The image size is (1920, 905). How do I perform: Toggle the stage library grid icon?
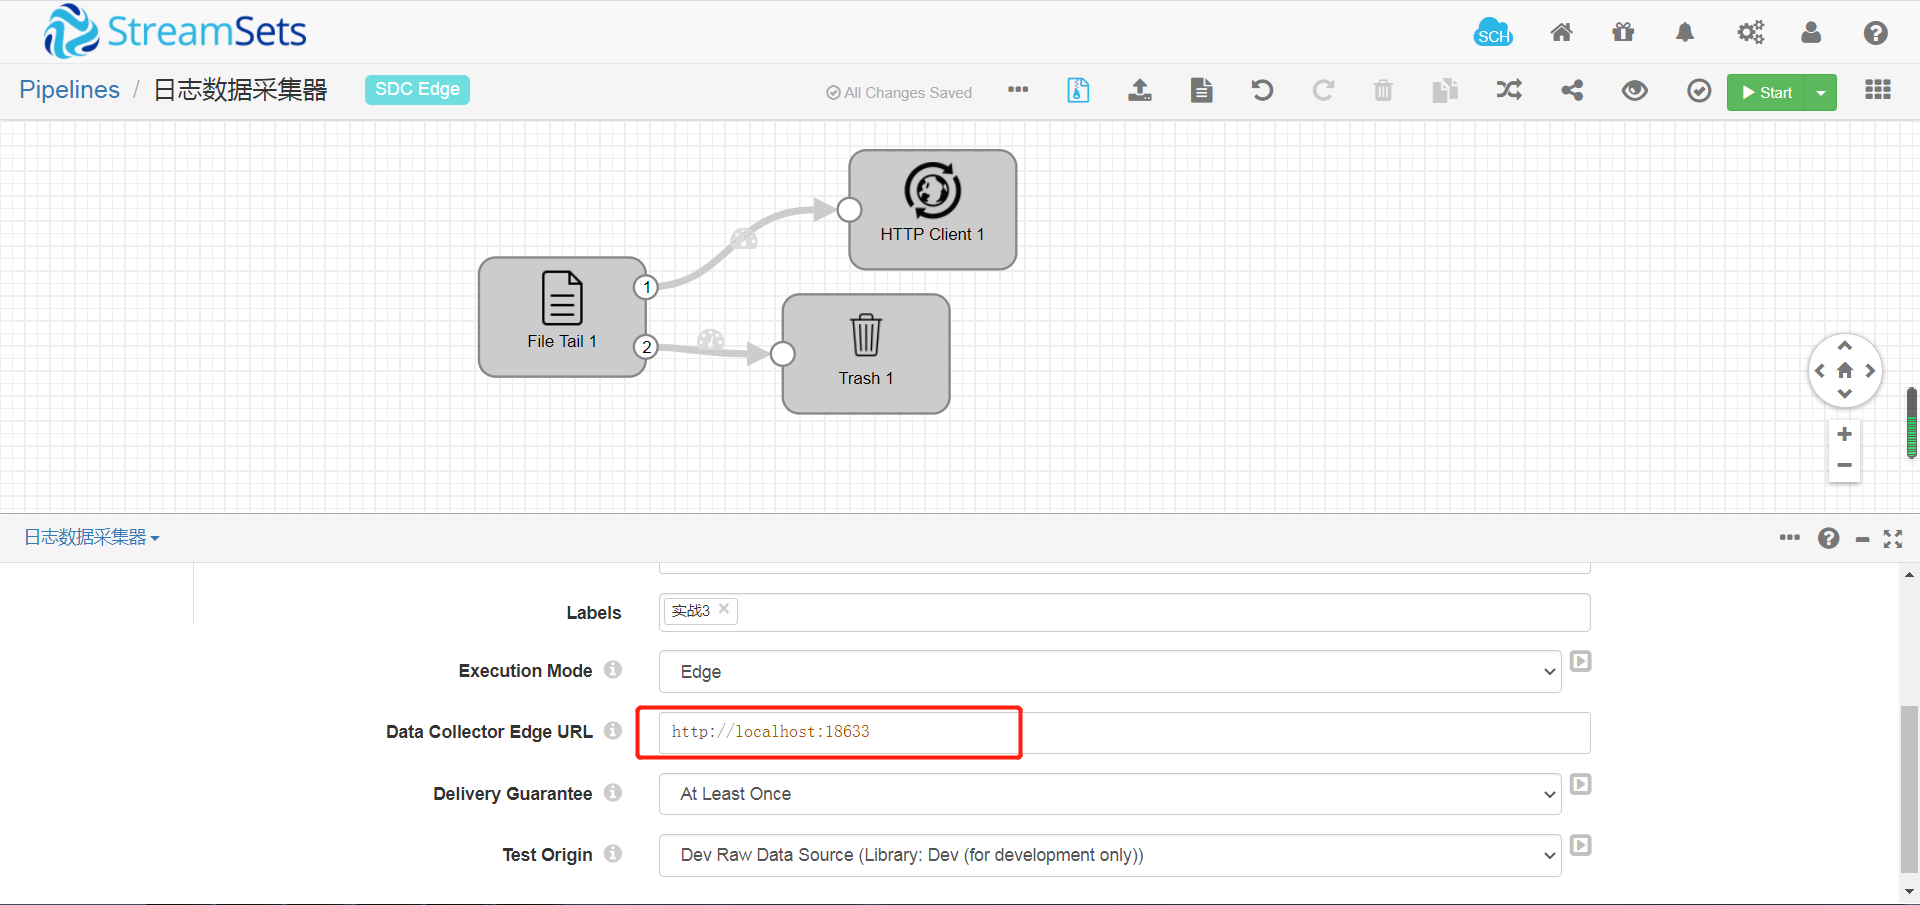click(x=1878, y=90)
